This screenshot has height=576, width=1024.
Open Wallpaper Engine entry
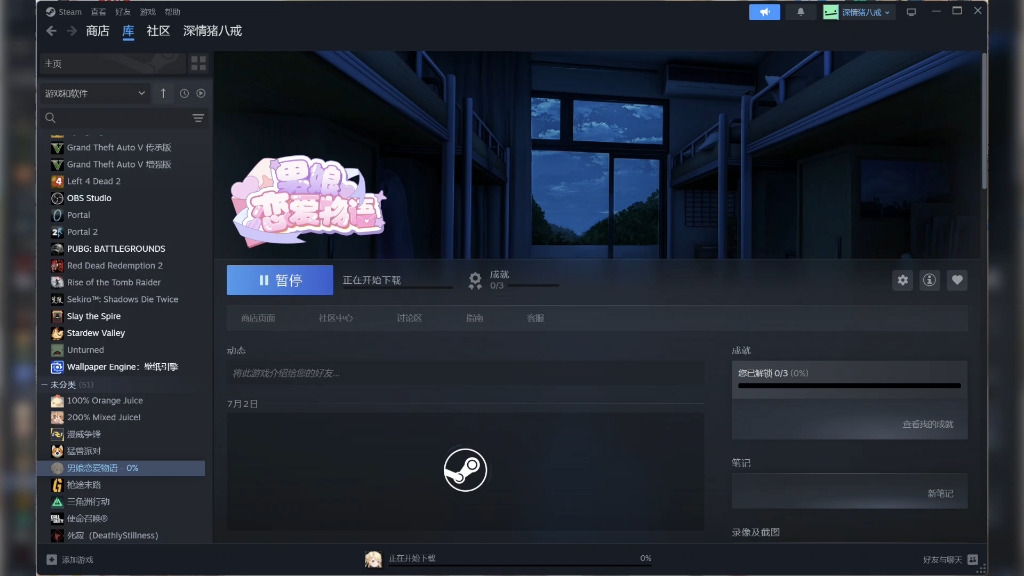click(x=121, y=367)
